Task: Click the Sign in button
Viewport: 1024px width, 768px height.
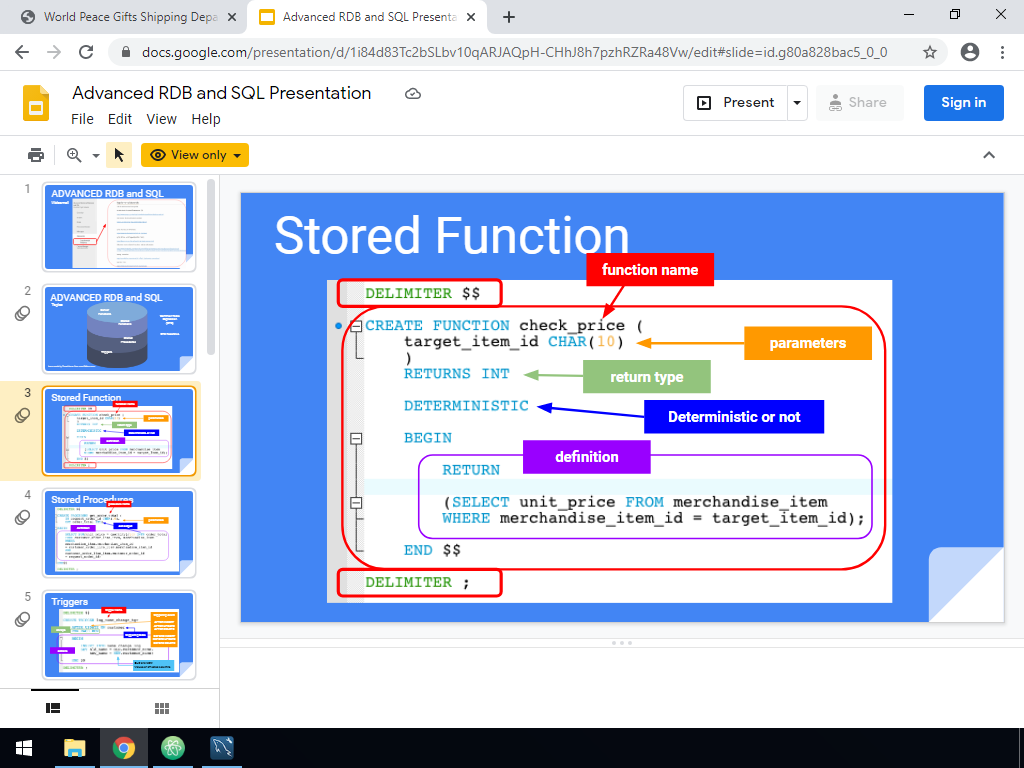Action: click(963, 103)
